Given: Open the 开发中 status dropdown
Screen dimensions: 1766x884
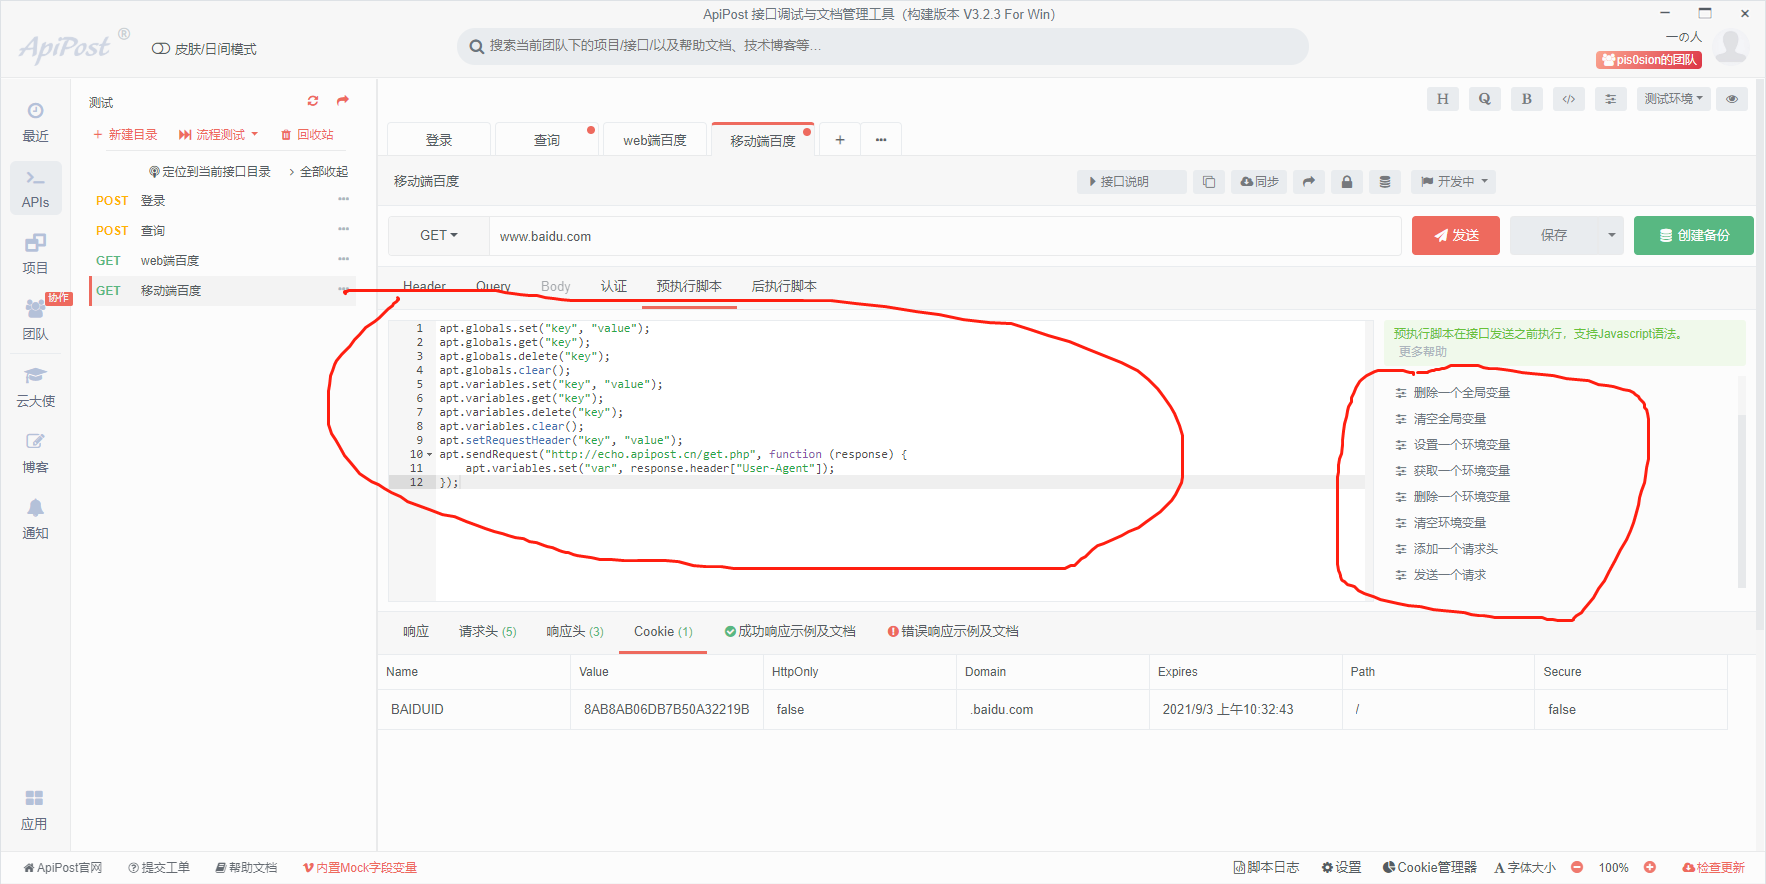Looking at the screenshot, I should coord(1455,182).
